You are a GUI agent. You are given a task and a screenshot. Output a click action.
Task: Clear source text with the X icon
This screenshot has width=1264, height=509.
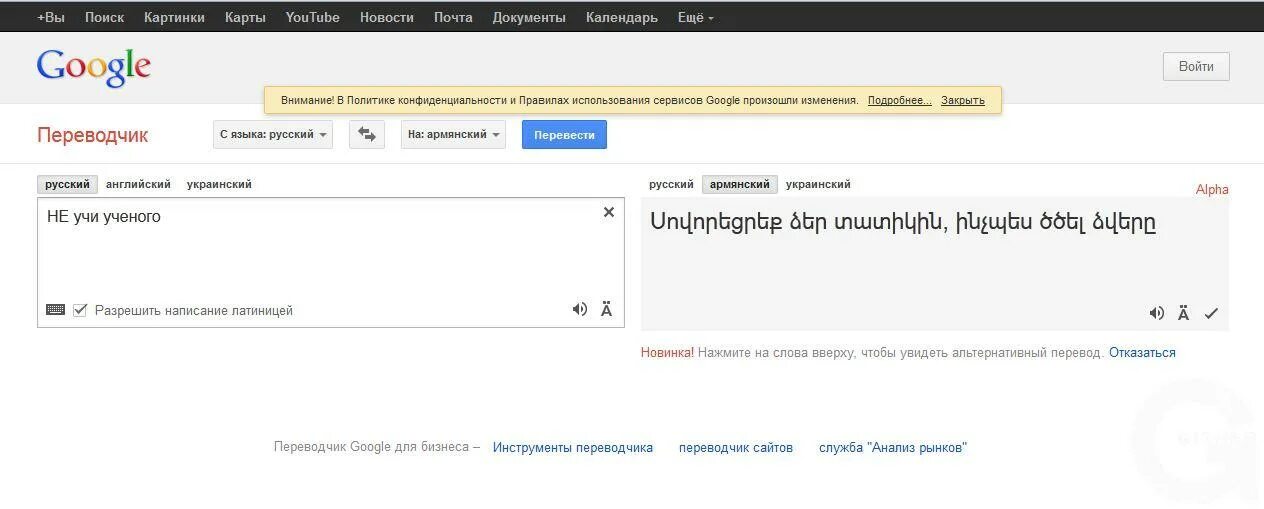(608, 212)
